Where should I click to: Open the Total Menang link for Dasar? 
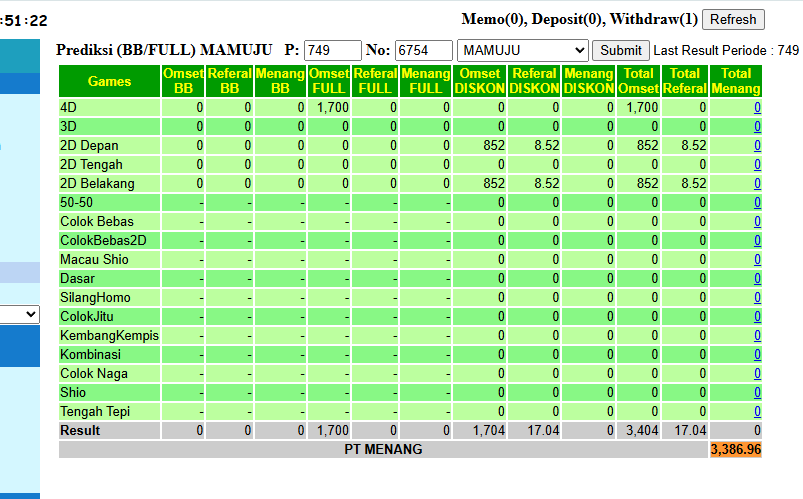[x=757, y=278]
